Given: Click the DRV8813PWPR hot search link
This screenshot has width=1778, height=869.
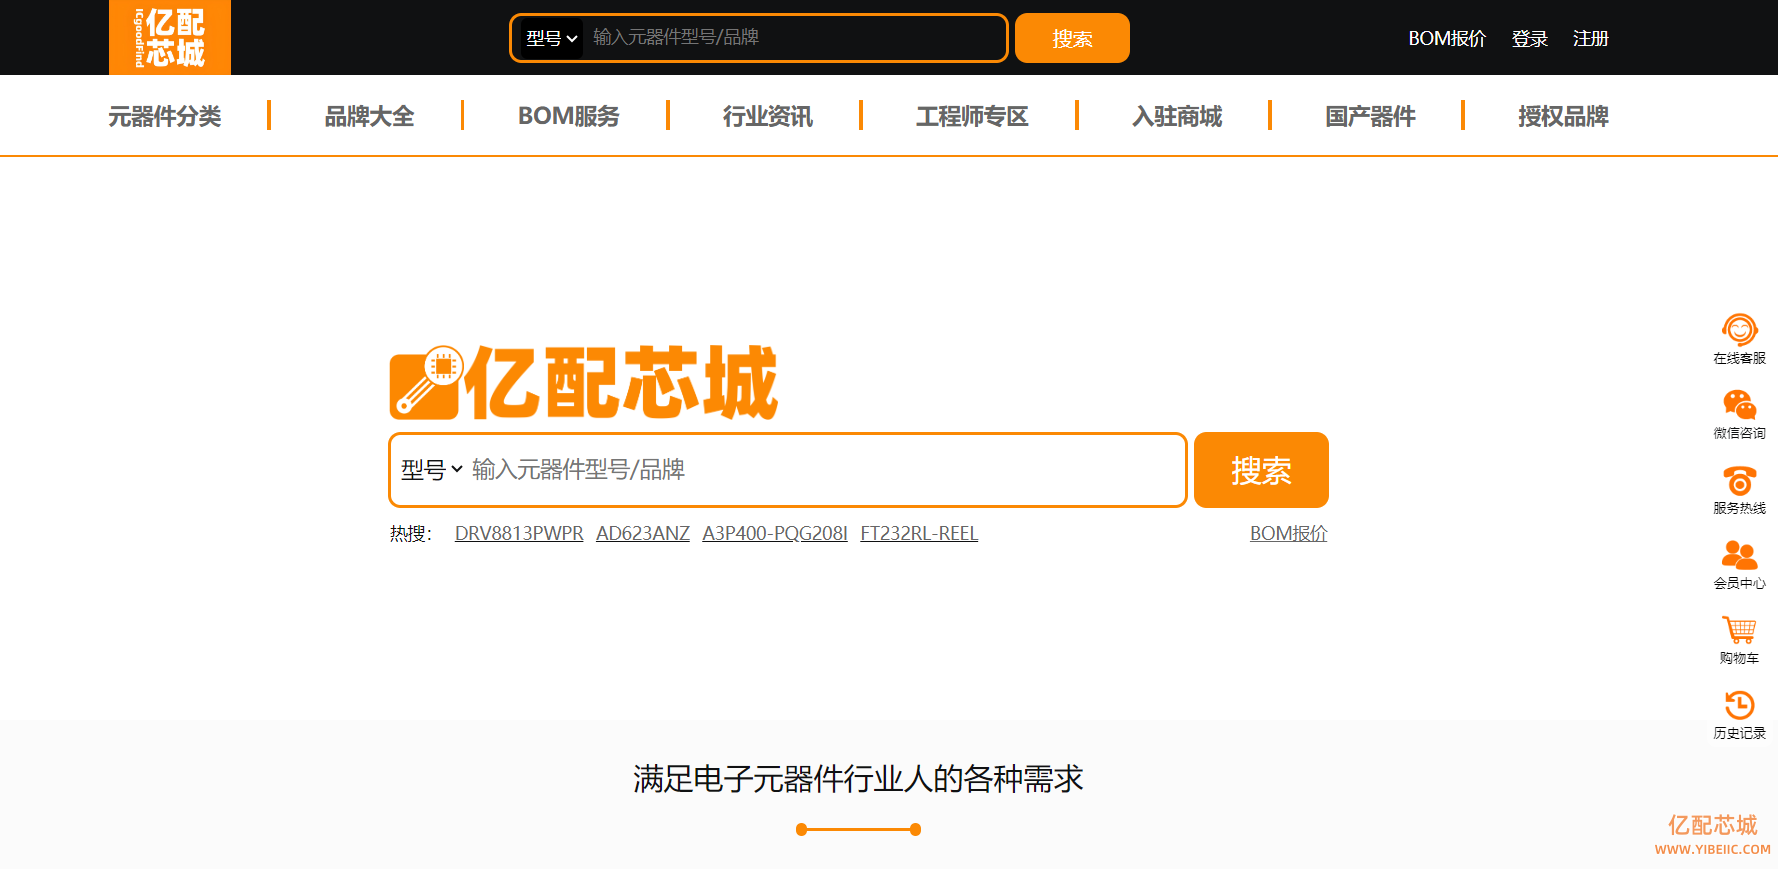Looking at the screenshot, I should [518, 534].
